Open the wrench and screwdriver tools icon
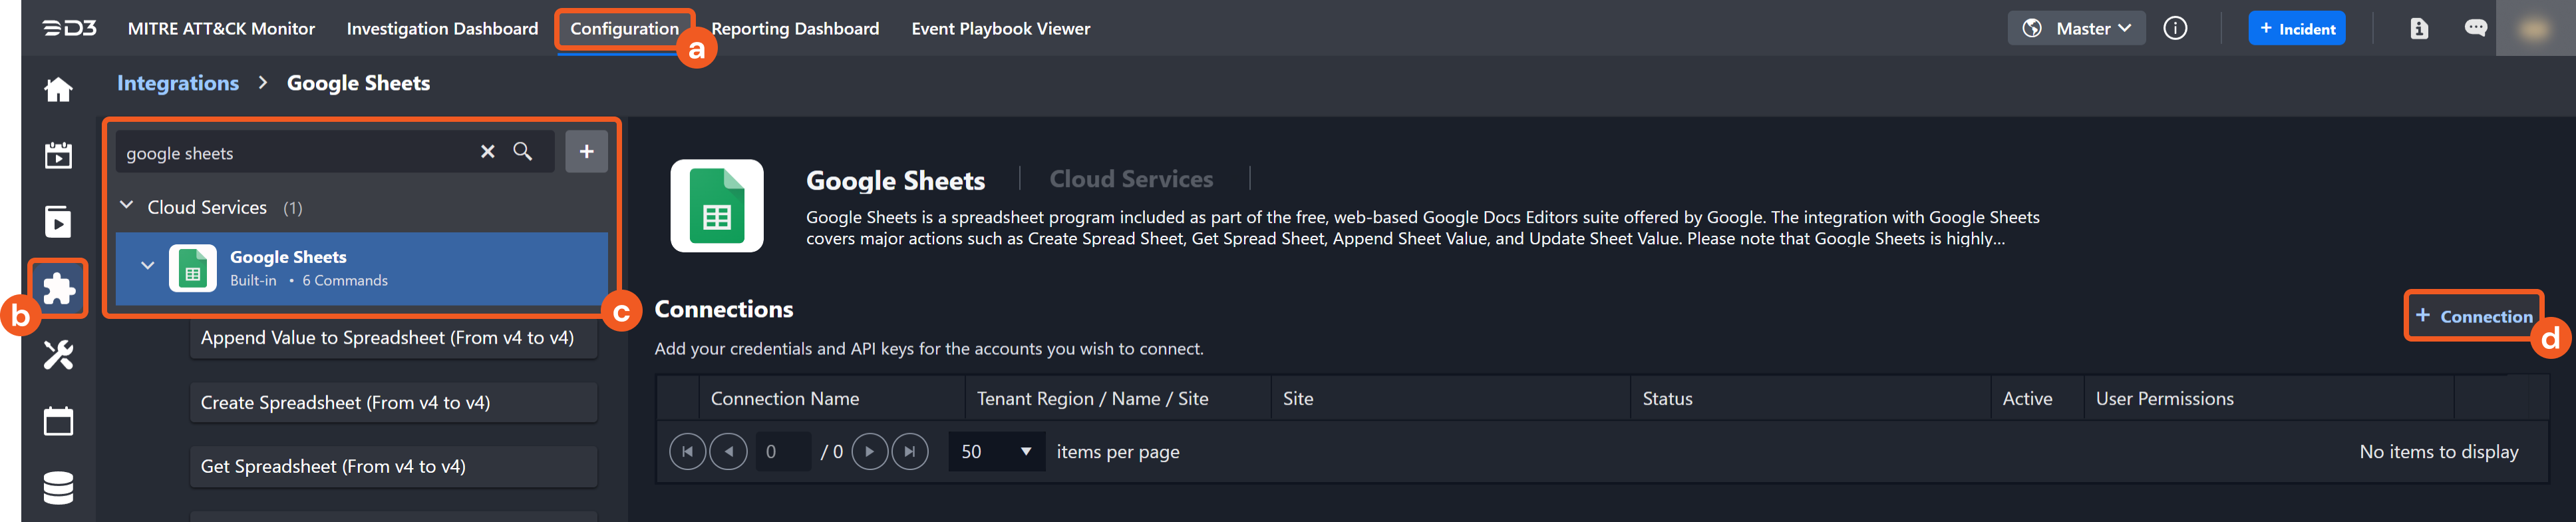 point(58,355)
